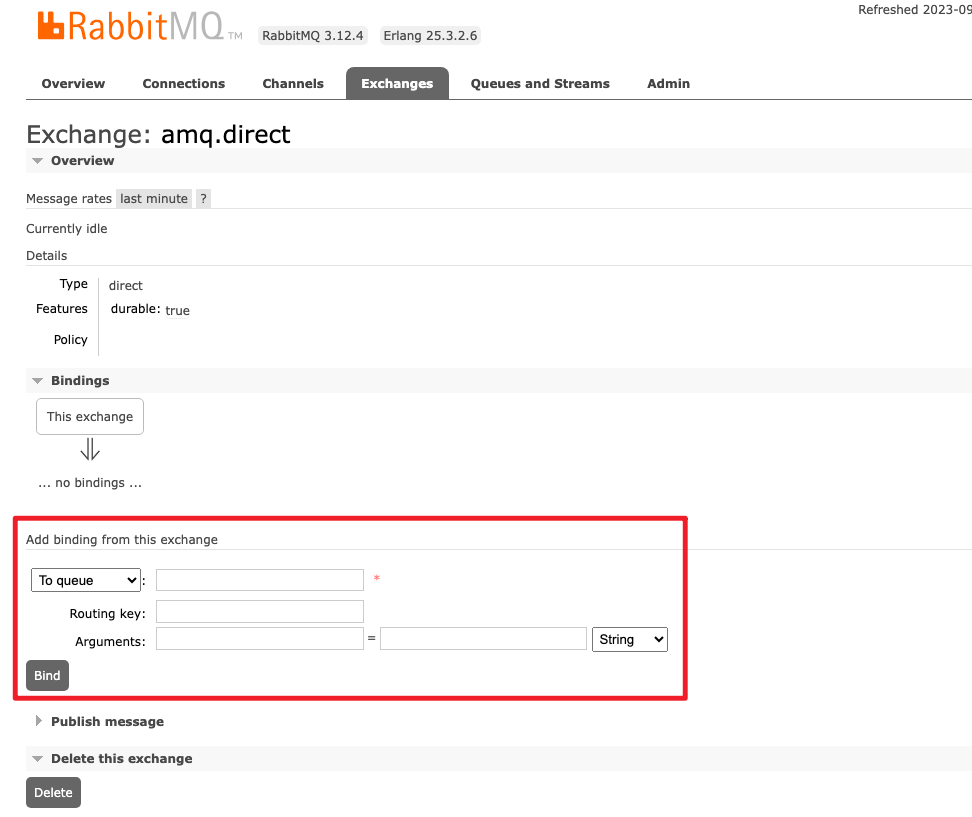Viewport: 972px width, 817px height.
Task: Click the last minute rate selector
Action: pyautogui.click(x=153, y=198)
